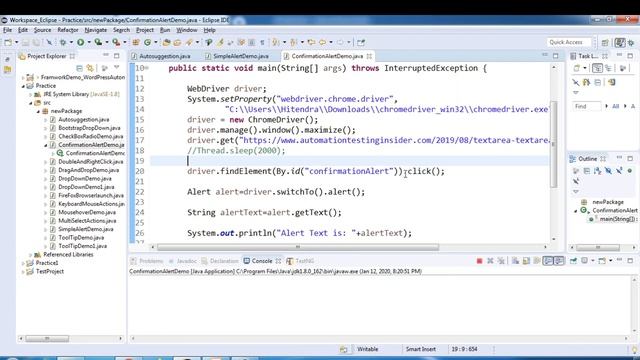
Task: Click the New Java Package toolbar icon
Action: tap(136, 42)
